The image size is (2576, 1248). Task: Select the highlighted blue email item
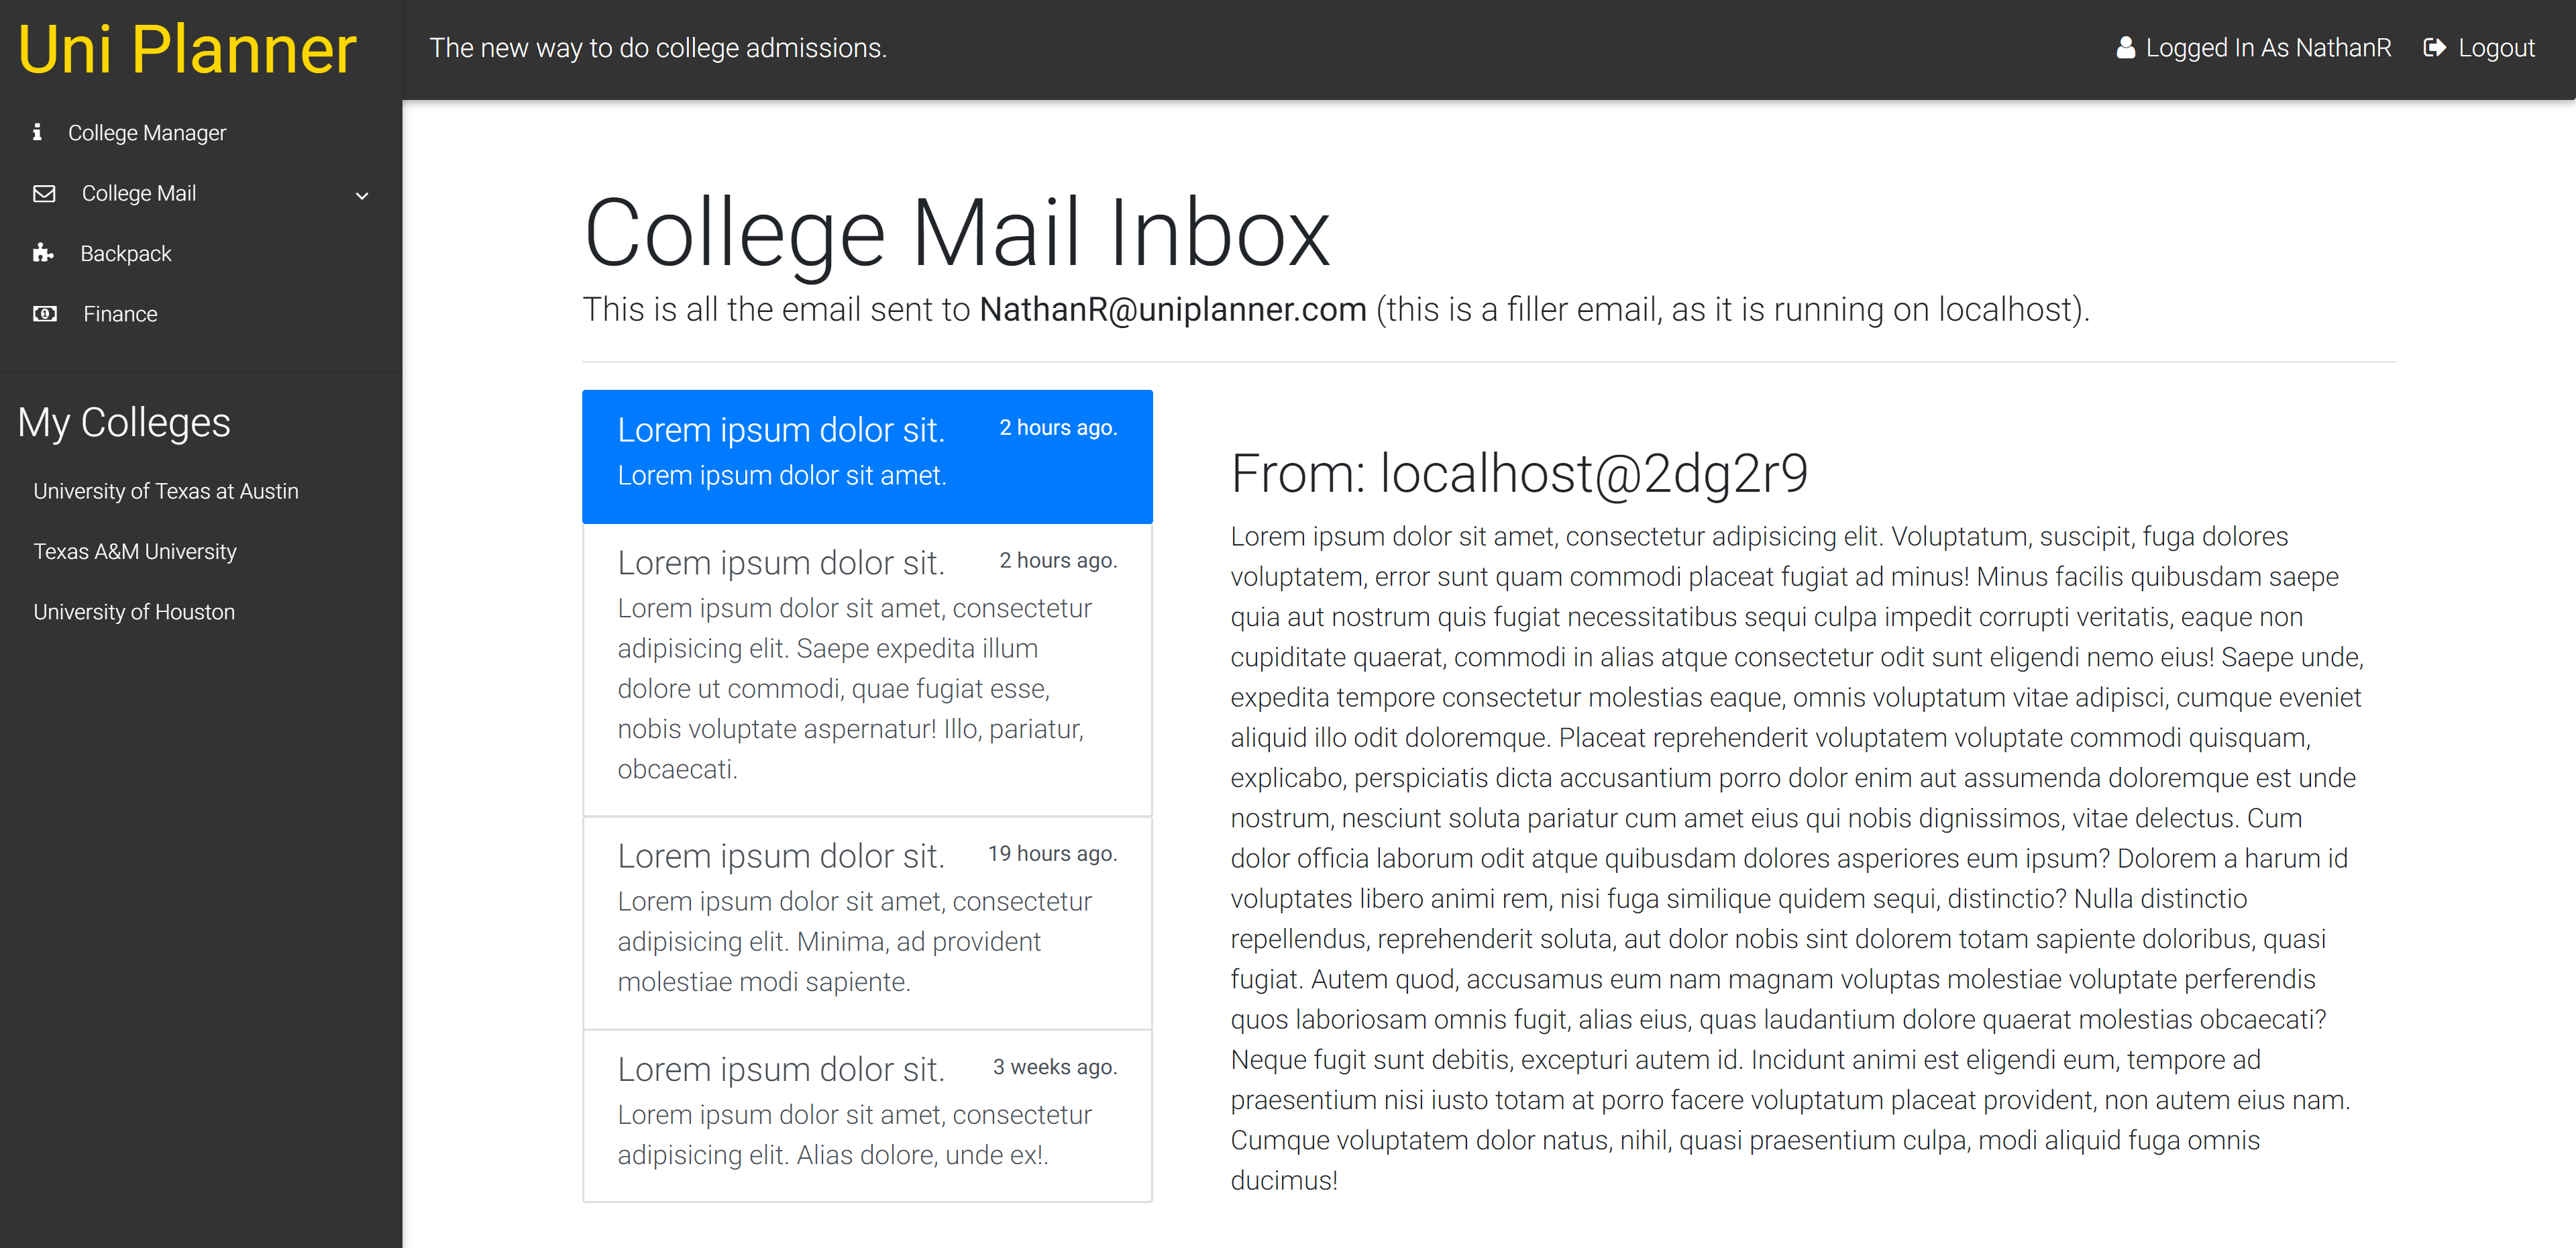tap(866, 456)
